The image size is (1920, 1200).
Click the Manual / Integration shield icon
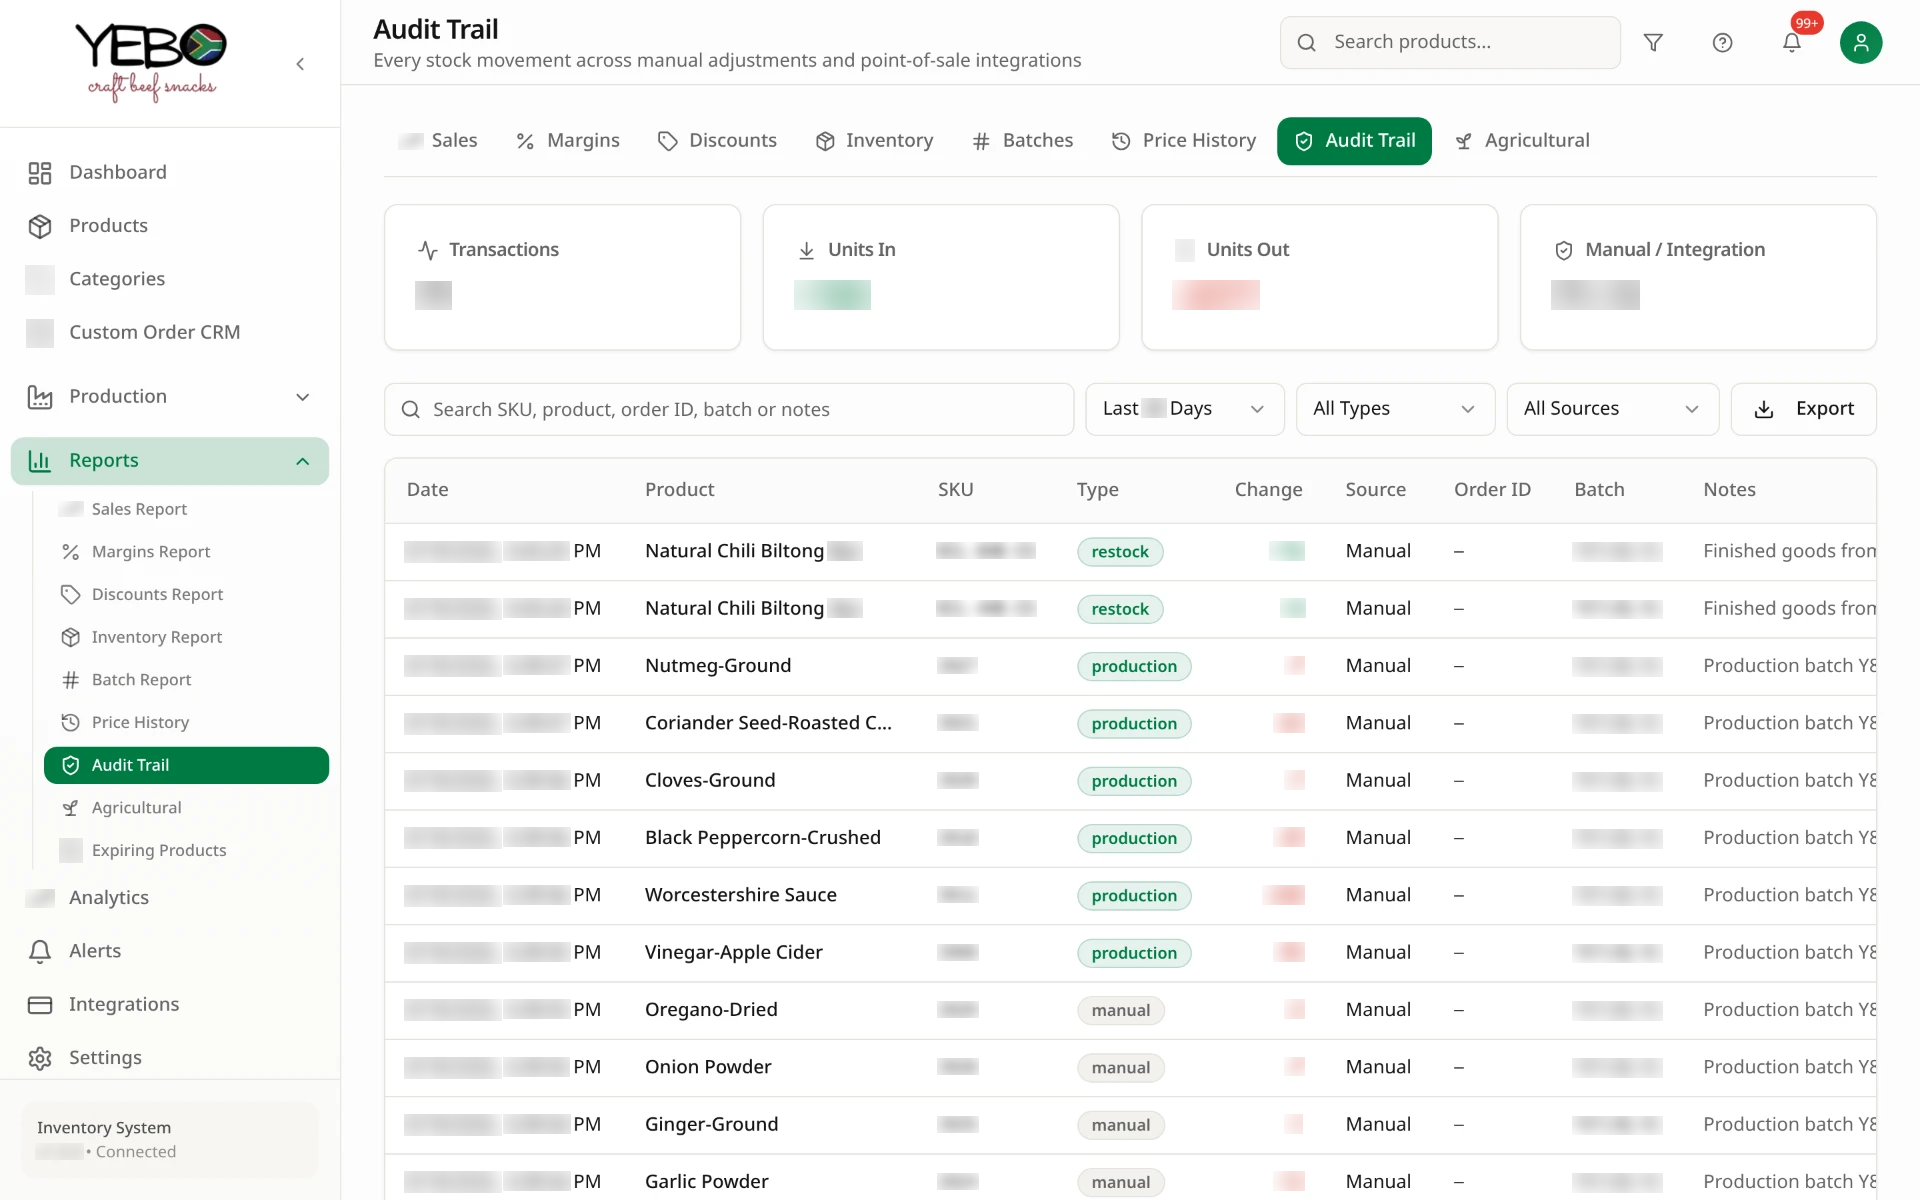tap(1564, 250)
